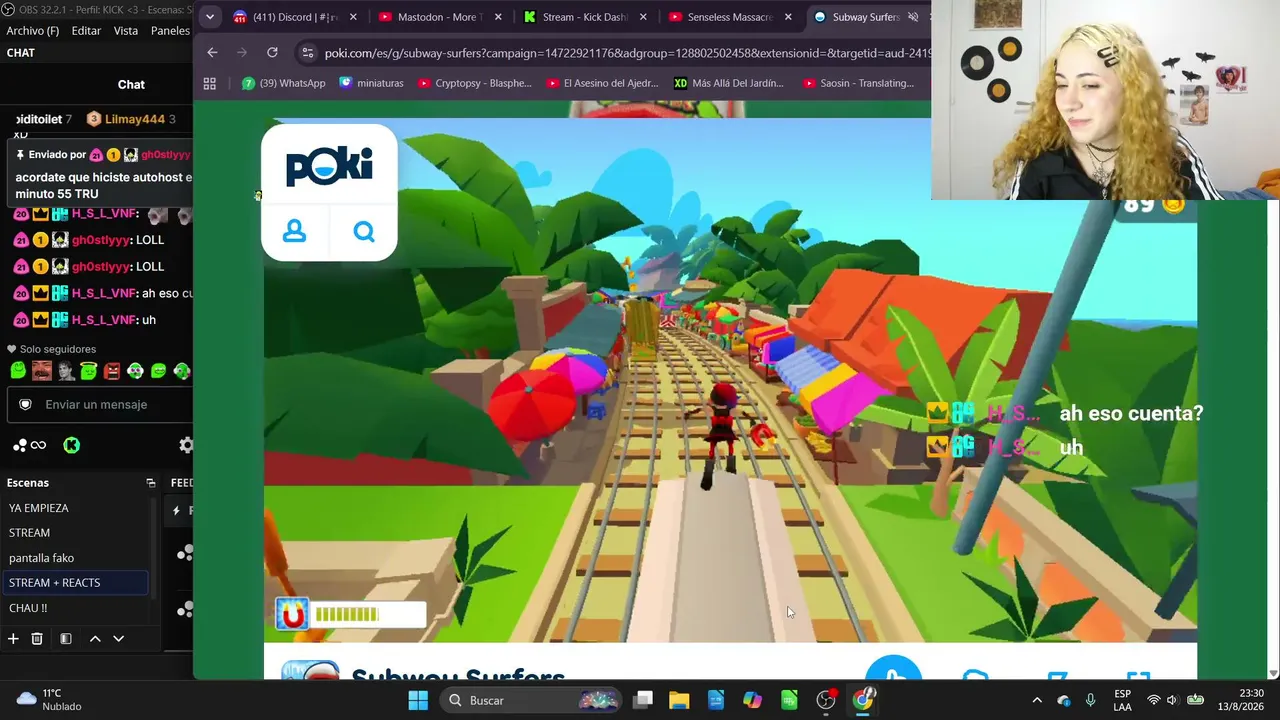
Task: Delete the selected scene with trash icon
Action: point(37,638)
